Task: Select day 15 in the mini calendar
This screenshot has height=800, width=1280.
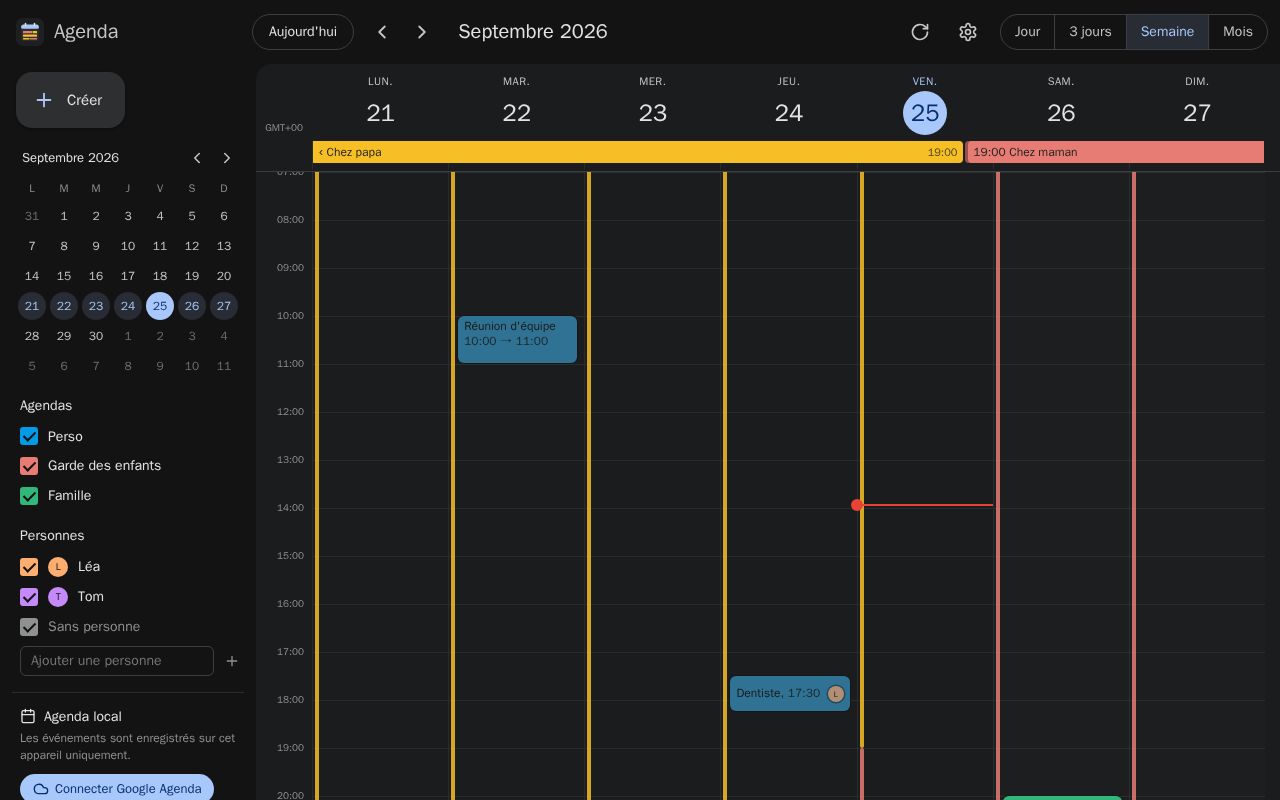Action: click(x=64, y=276)
